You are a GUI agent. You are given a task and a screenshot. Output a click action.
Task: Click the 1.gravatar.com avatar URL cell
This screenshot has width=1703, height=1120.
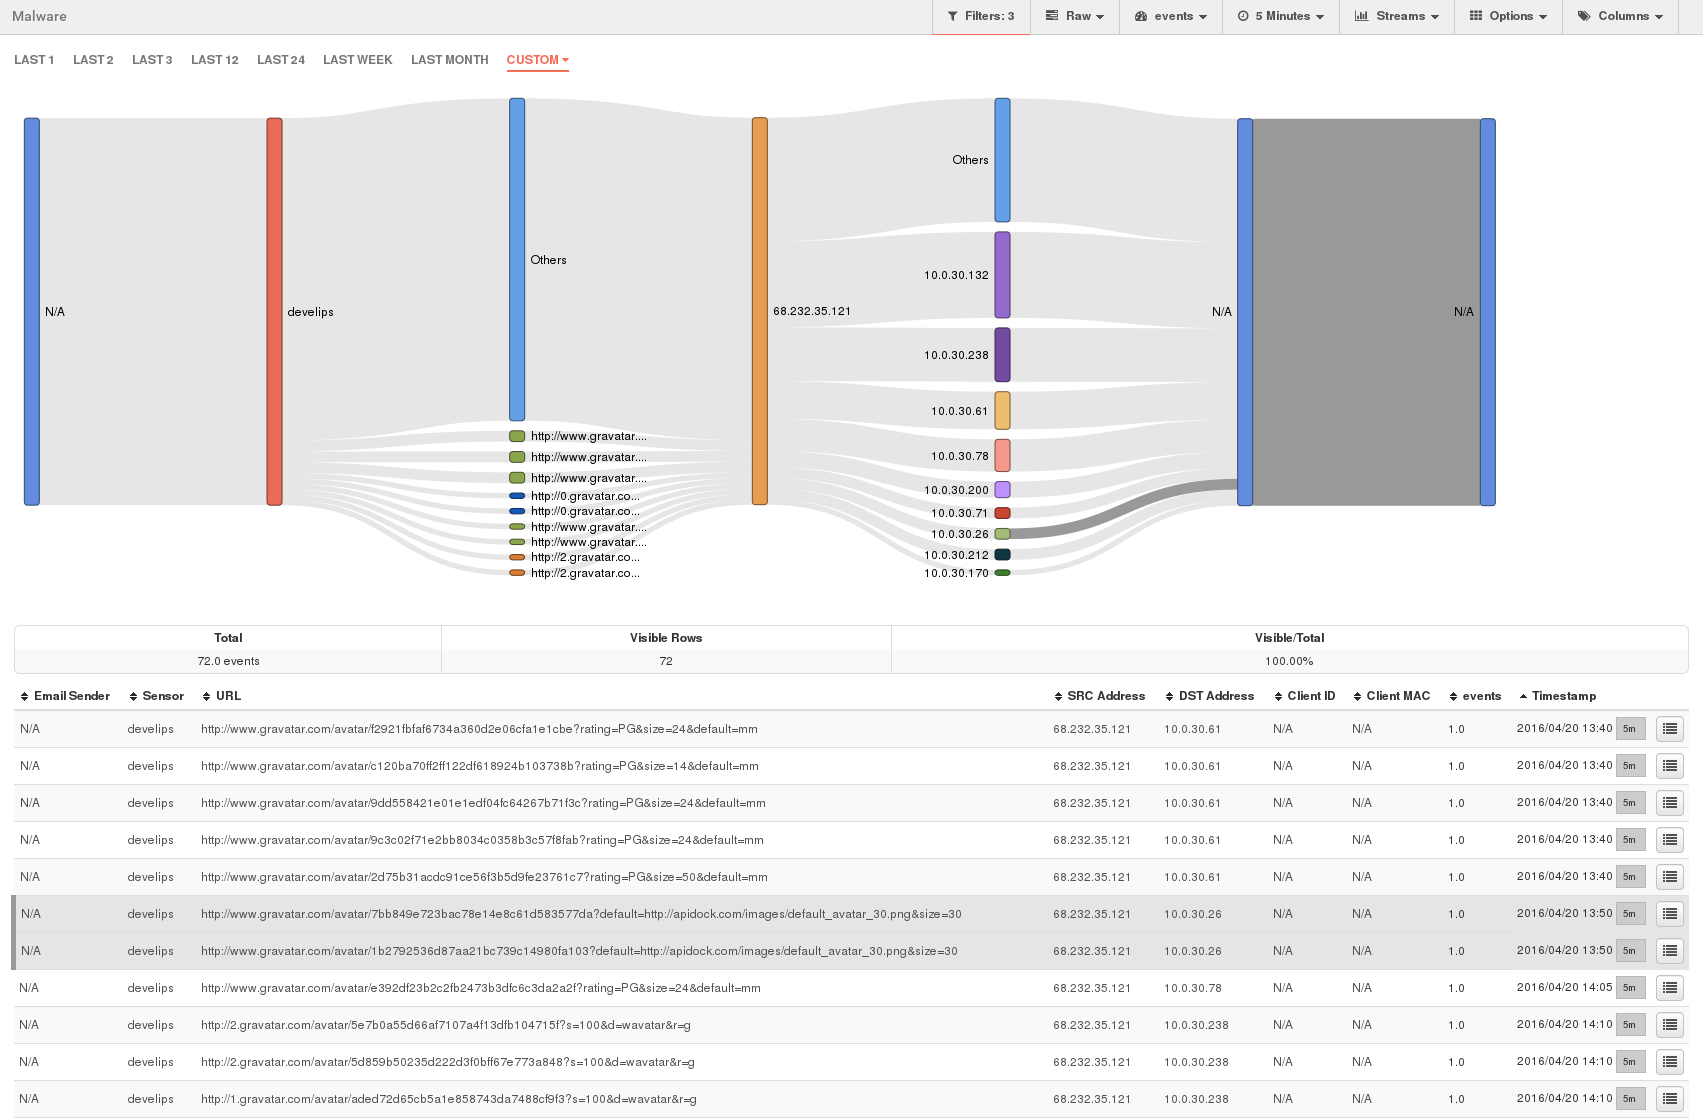point(449,1099)
